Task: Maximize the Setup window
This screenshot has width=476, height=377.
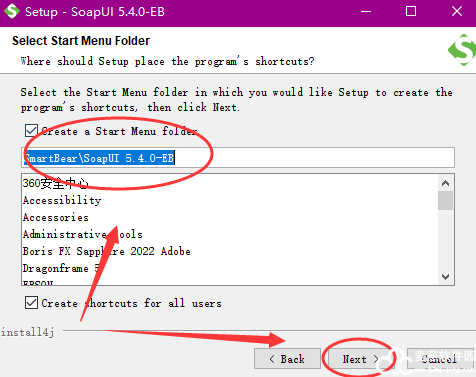Action: 411,11
